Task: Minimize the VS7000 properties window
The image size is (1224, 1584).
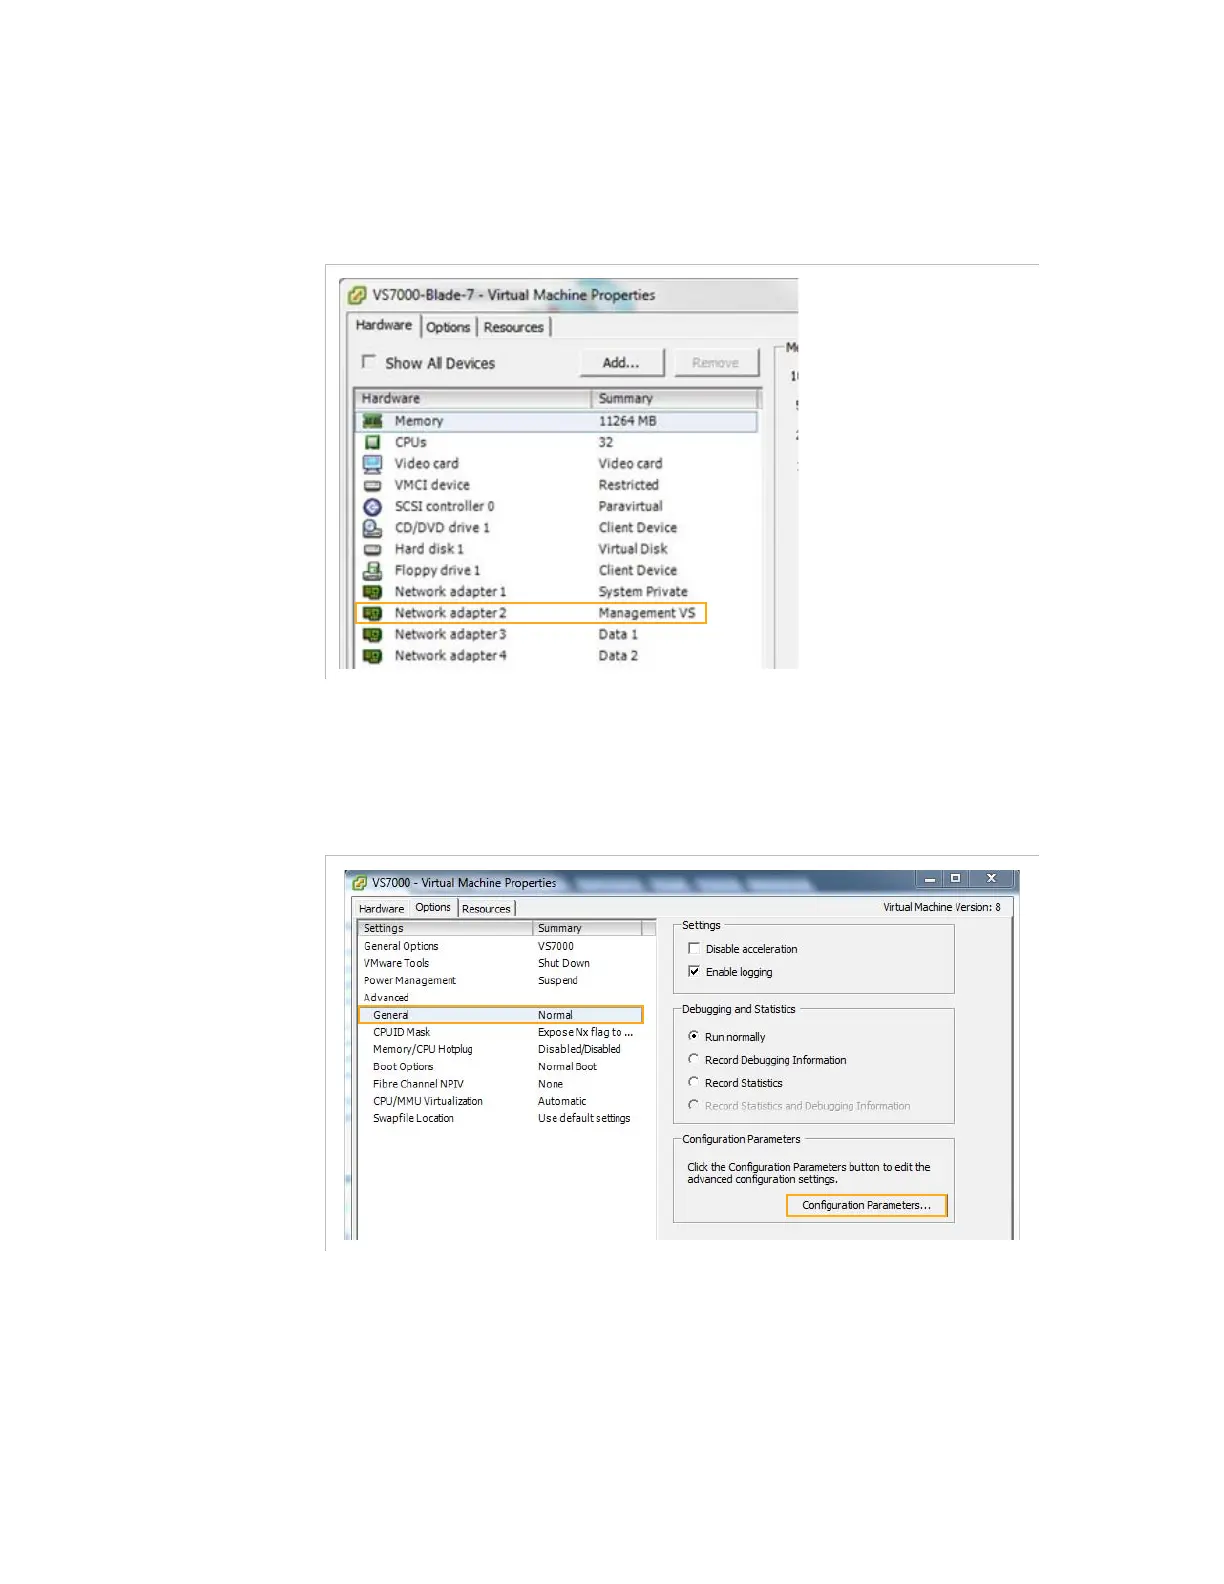Action: pyautogui.click(x=930, y=879)
